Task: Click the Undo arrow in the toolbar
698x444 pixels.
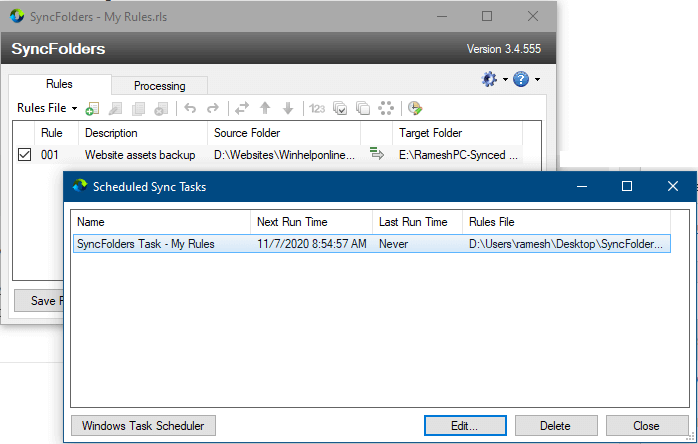Action: [190, 108]
